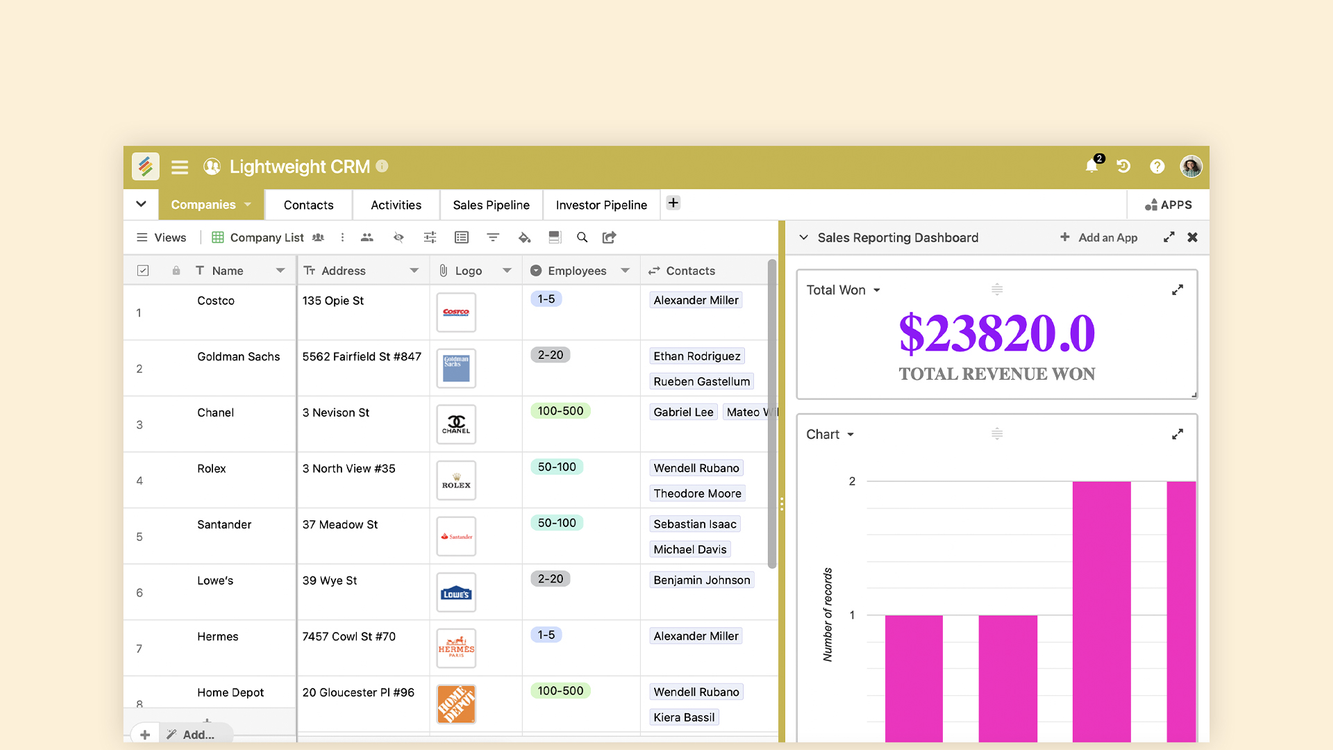Open the Ethan Rodriguez contact chip
This screenshot has width=1333, height=750.
(x=698, y=356)
